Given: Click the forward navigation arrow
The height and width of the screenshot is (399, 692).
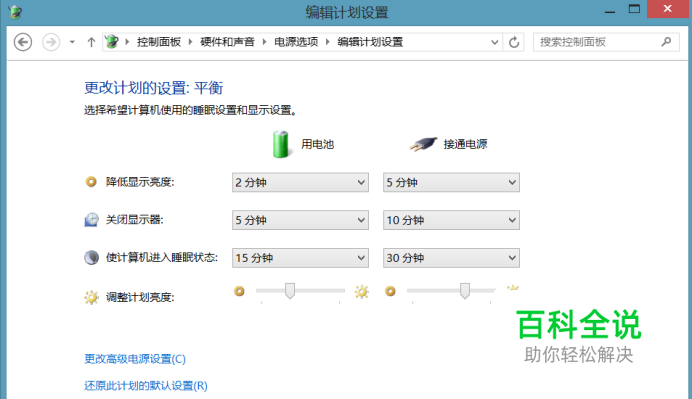Looking at the screenshot, I should click(x=51, y=42).
